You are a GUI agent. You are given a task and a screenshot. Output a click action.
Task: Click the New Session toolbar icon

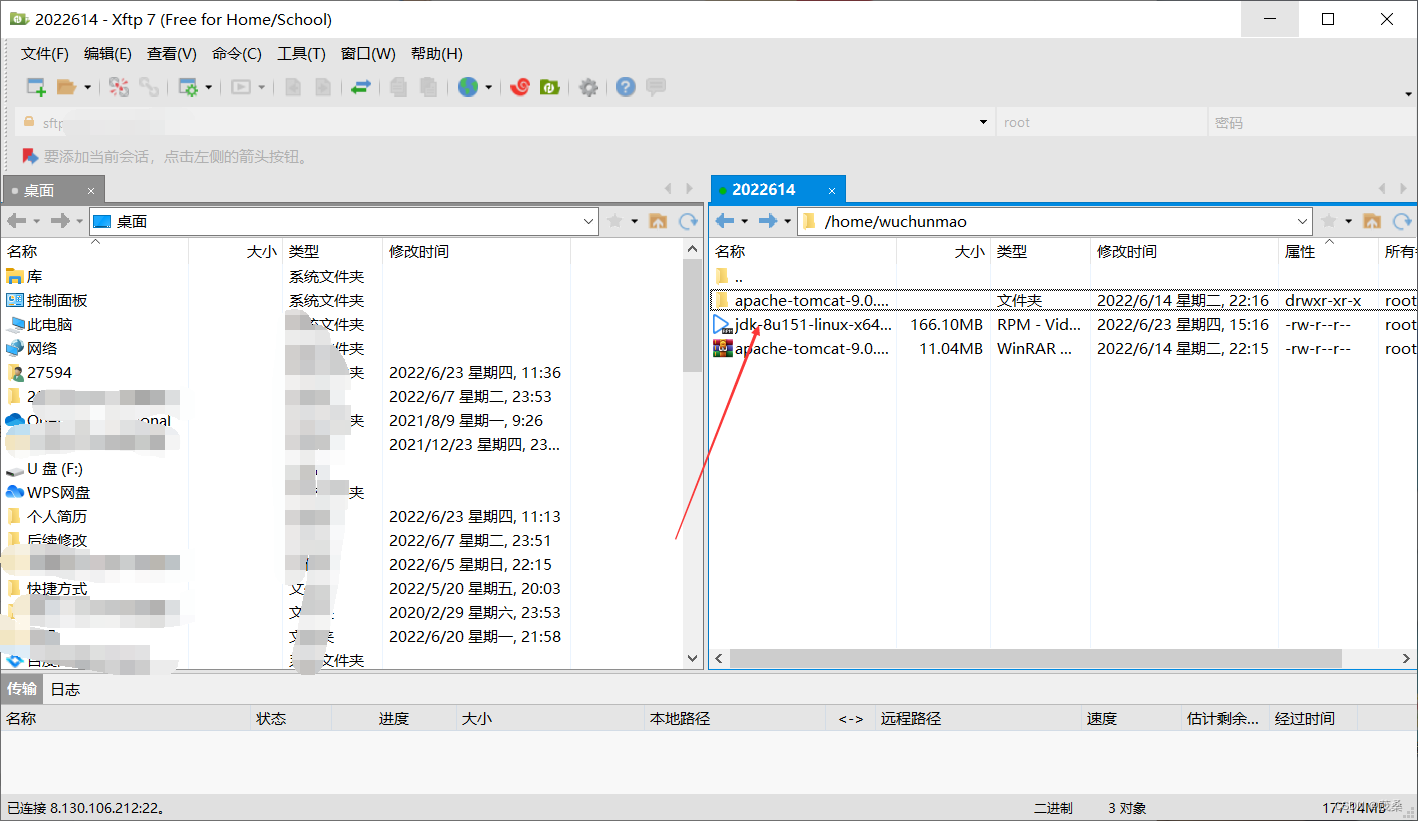pos(36,87)
